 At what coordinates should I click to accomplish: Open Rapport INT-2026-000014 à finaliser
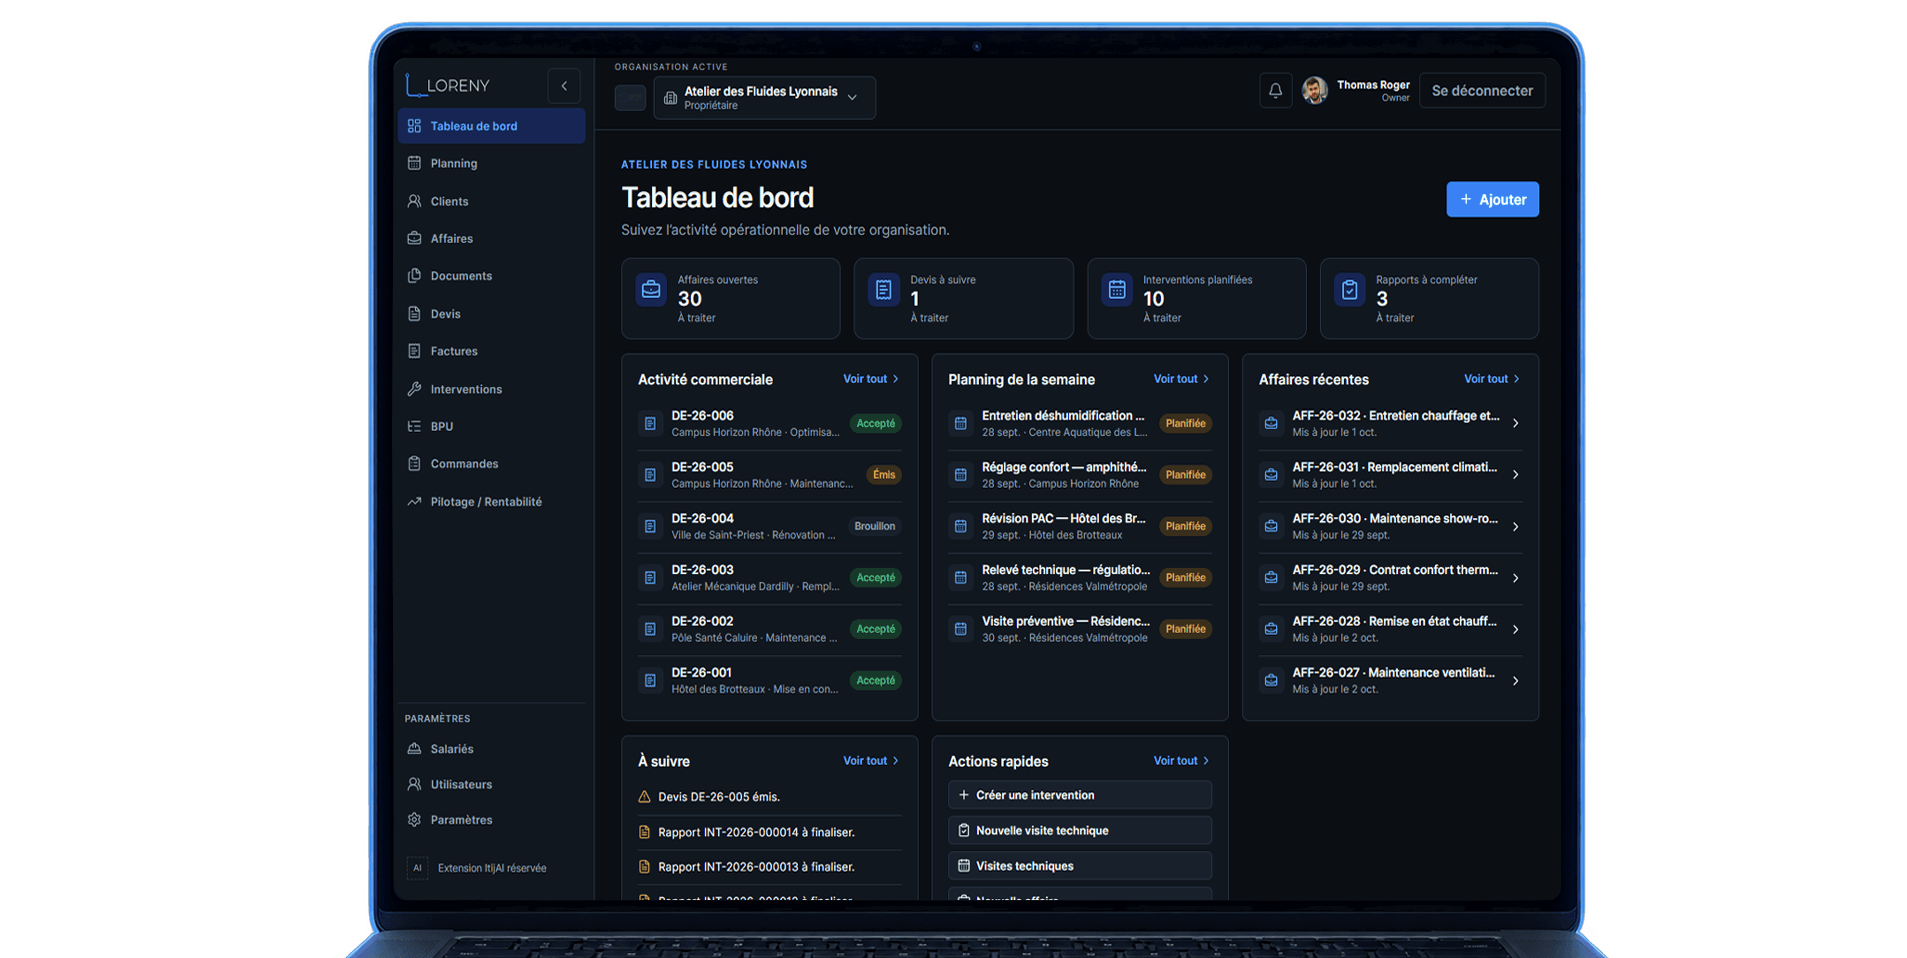pos(769,832)
